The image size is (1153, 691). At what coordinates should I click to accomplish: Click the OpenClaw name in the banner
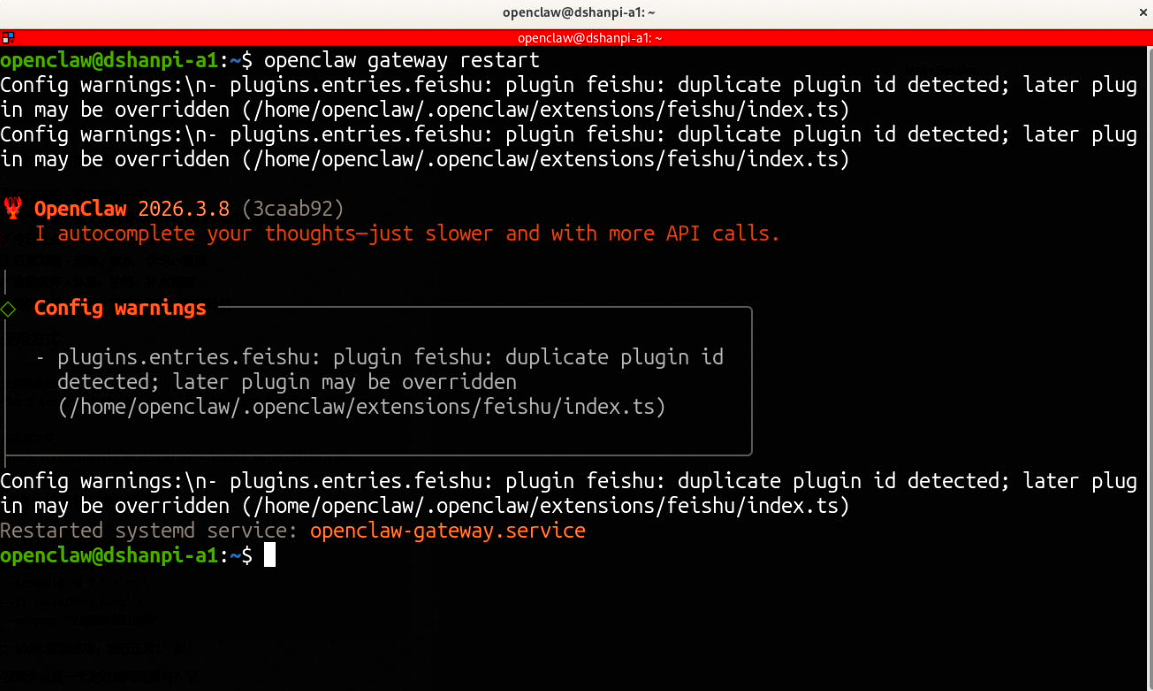tap(82, 209)
